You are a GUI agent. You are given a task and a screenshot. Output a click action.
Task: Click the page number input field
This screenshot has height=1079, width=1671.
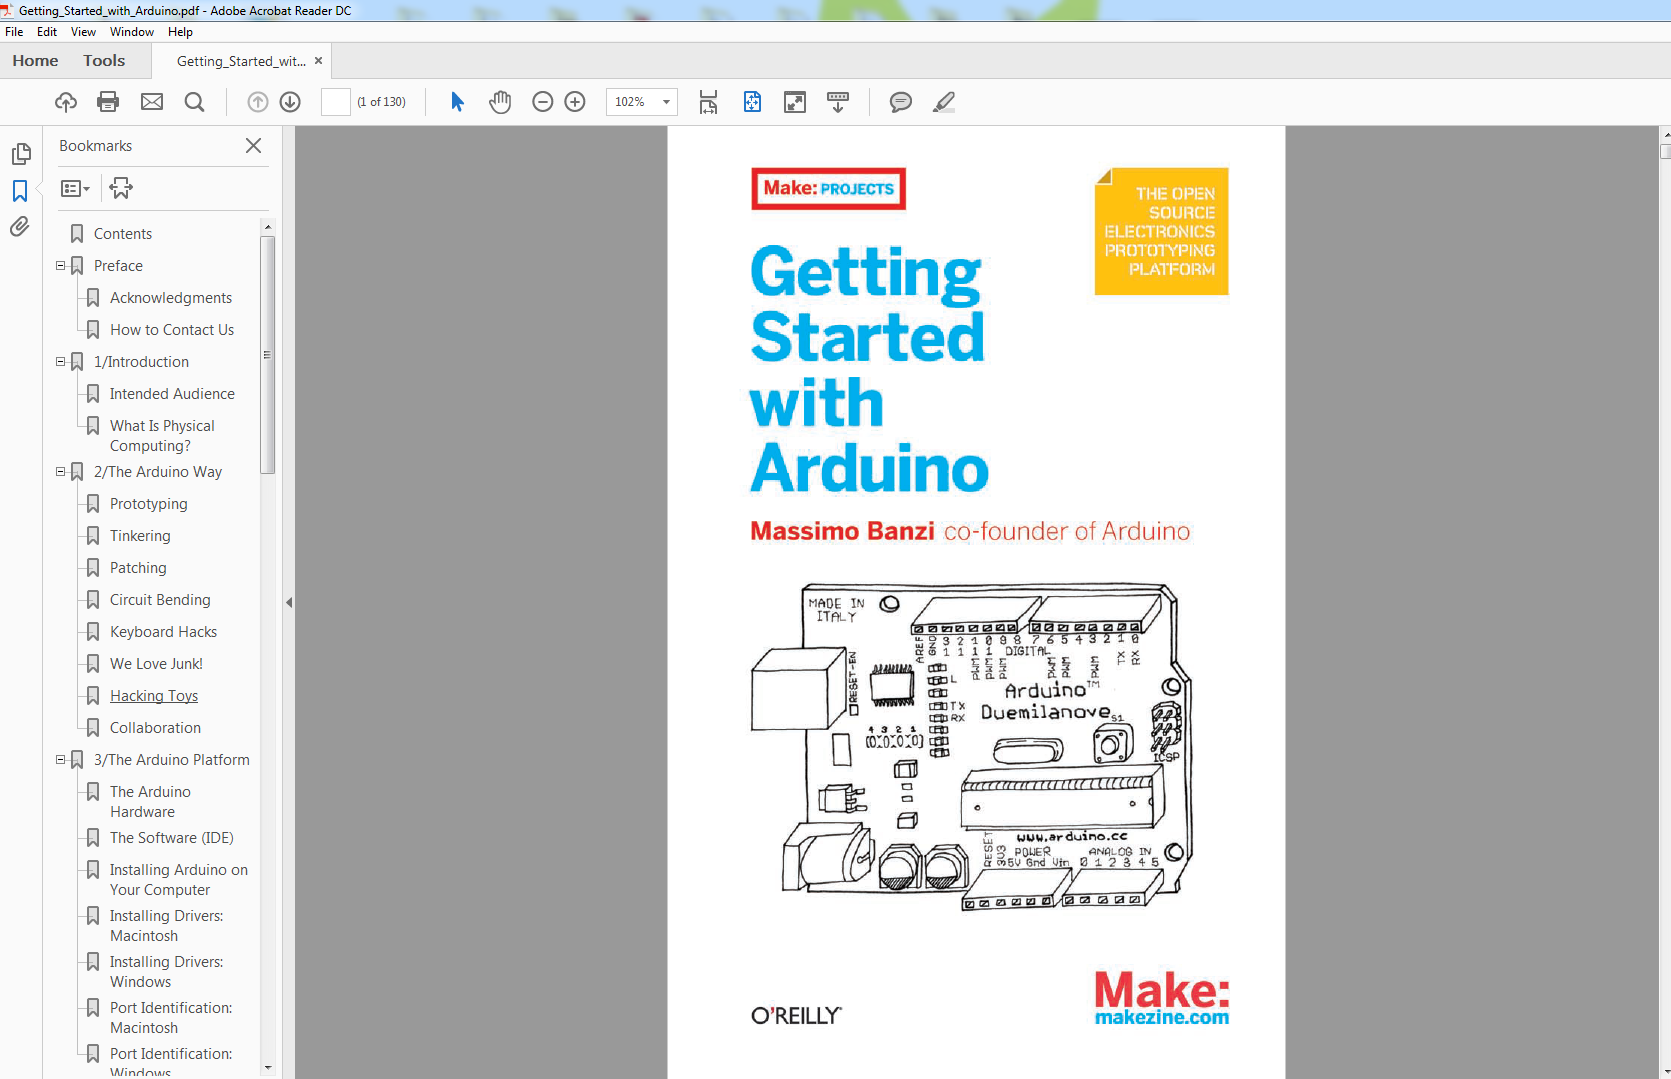(335, 102)
